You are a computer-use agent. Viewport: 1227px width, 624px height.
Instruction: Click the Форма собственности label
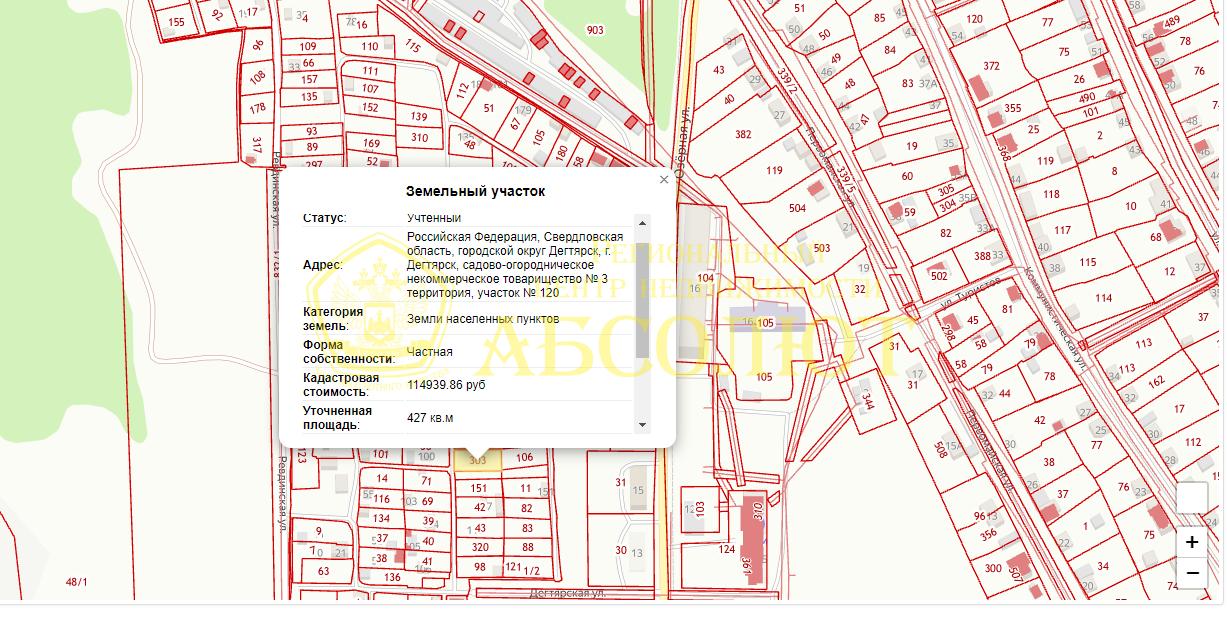(349, 351)
